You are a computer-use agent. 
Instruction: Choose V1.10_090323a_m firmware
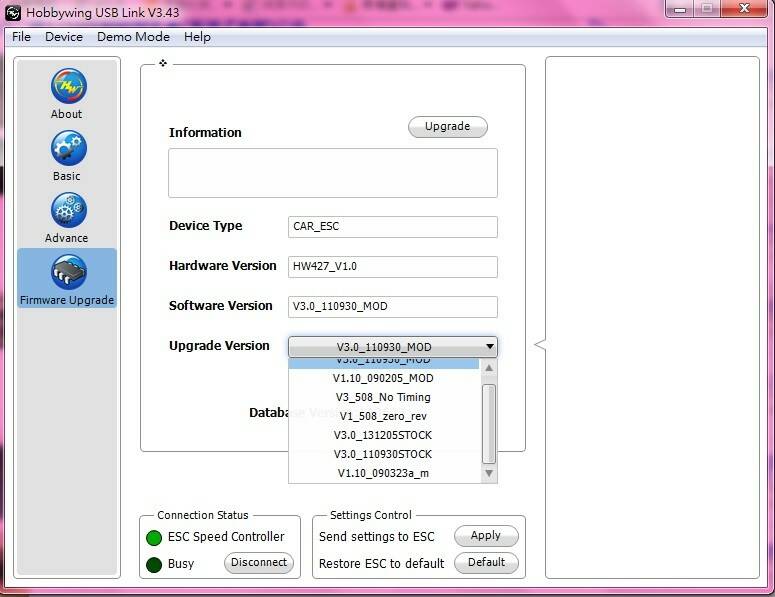coord(384,473)
